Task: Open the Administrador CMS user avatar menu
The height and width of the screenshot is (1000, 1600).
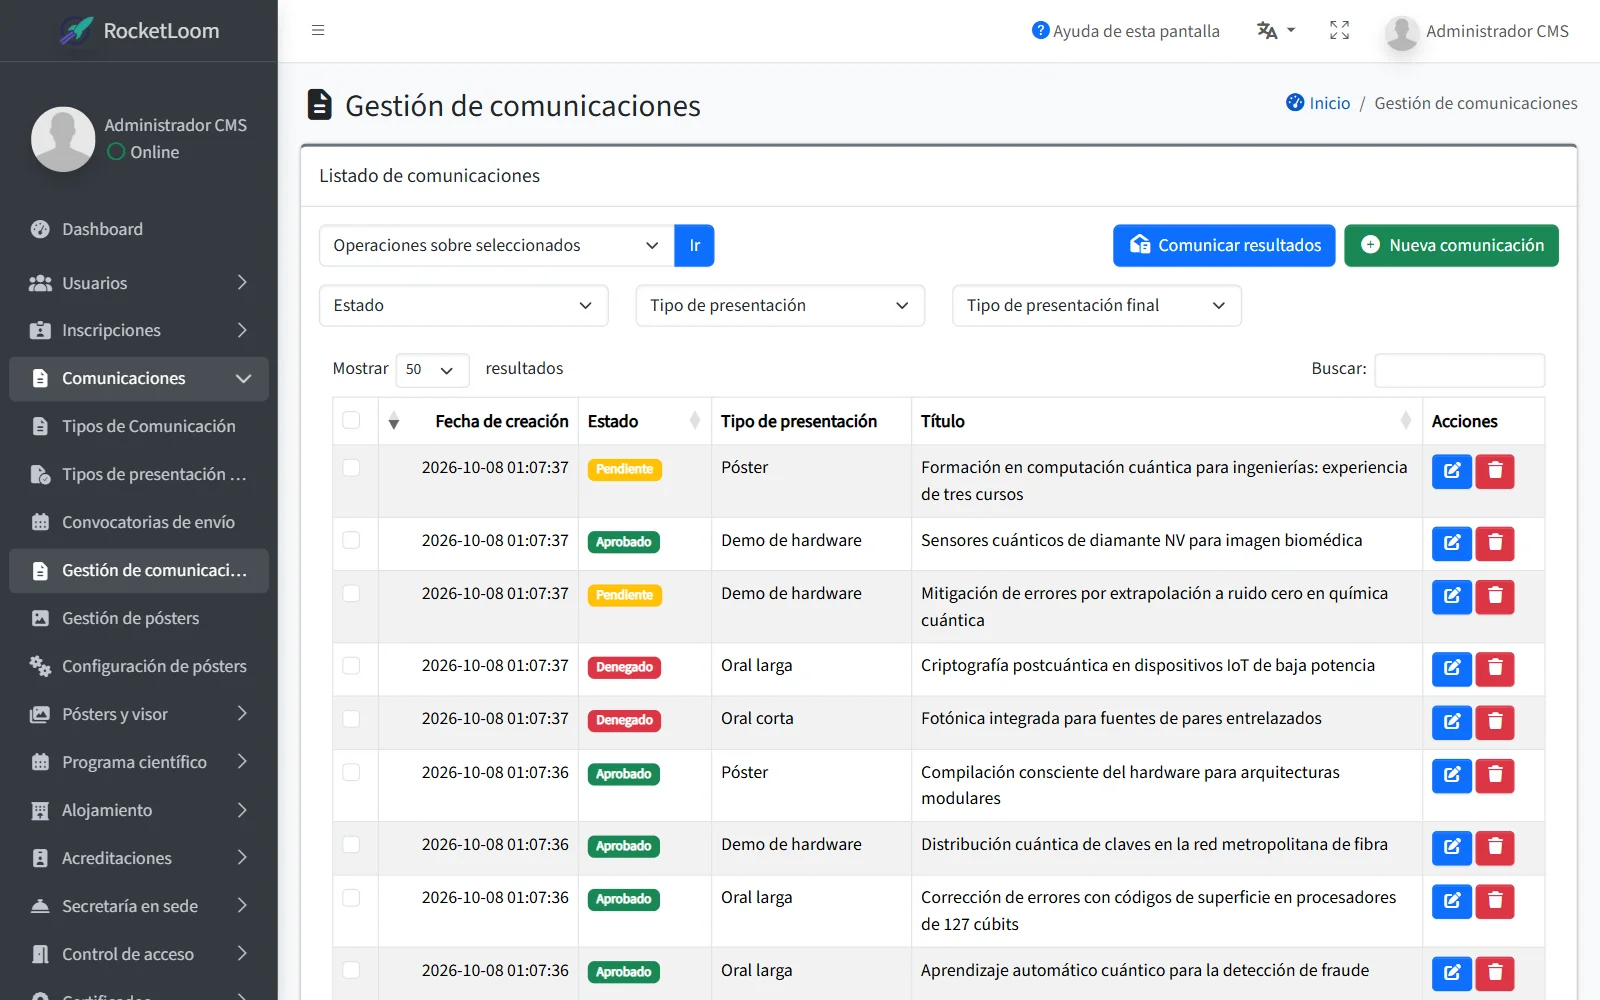Action: tap(1402, 32)
